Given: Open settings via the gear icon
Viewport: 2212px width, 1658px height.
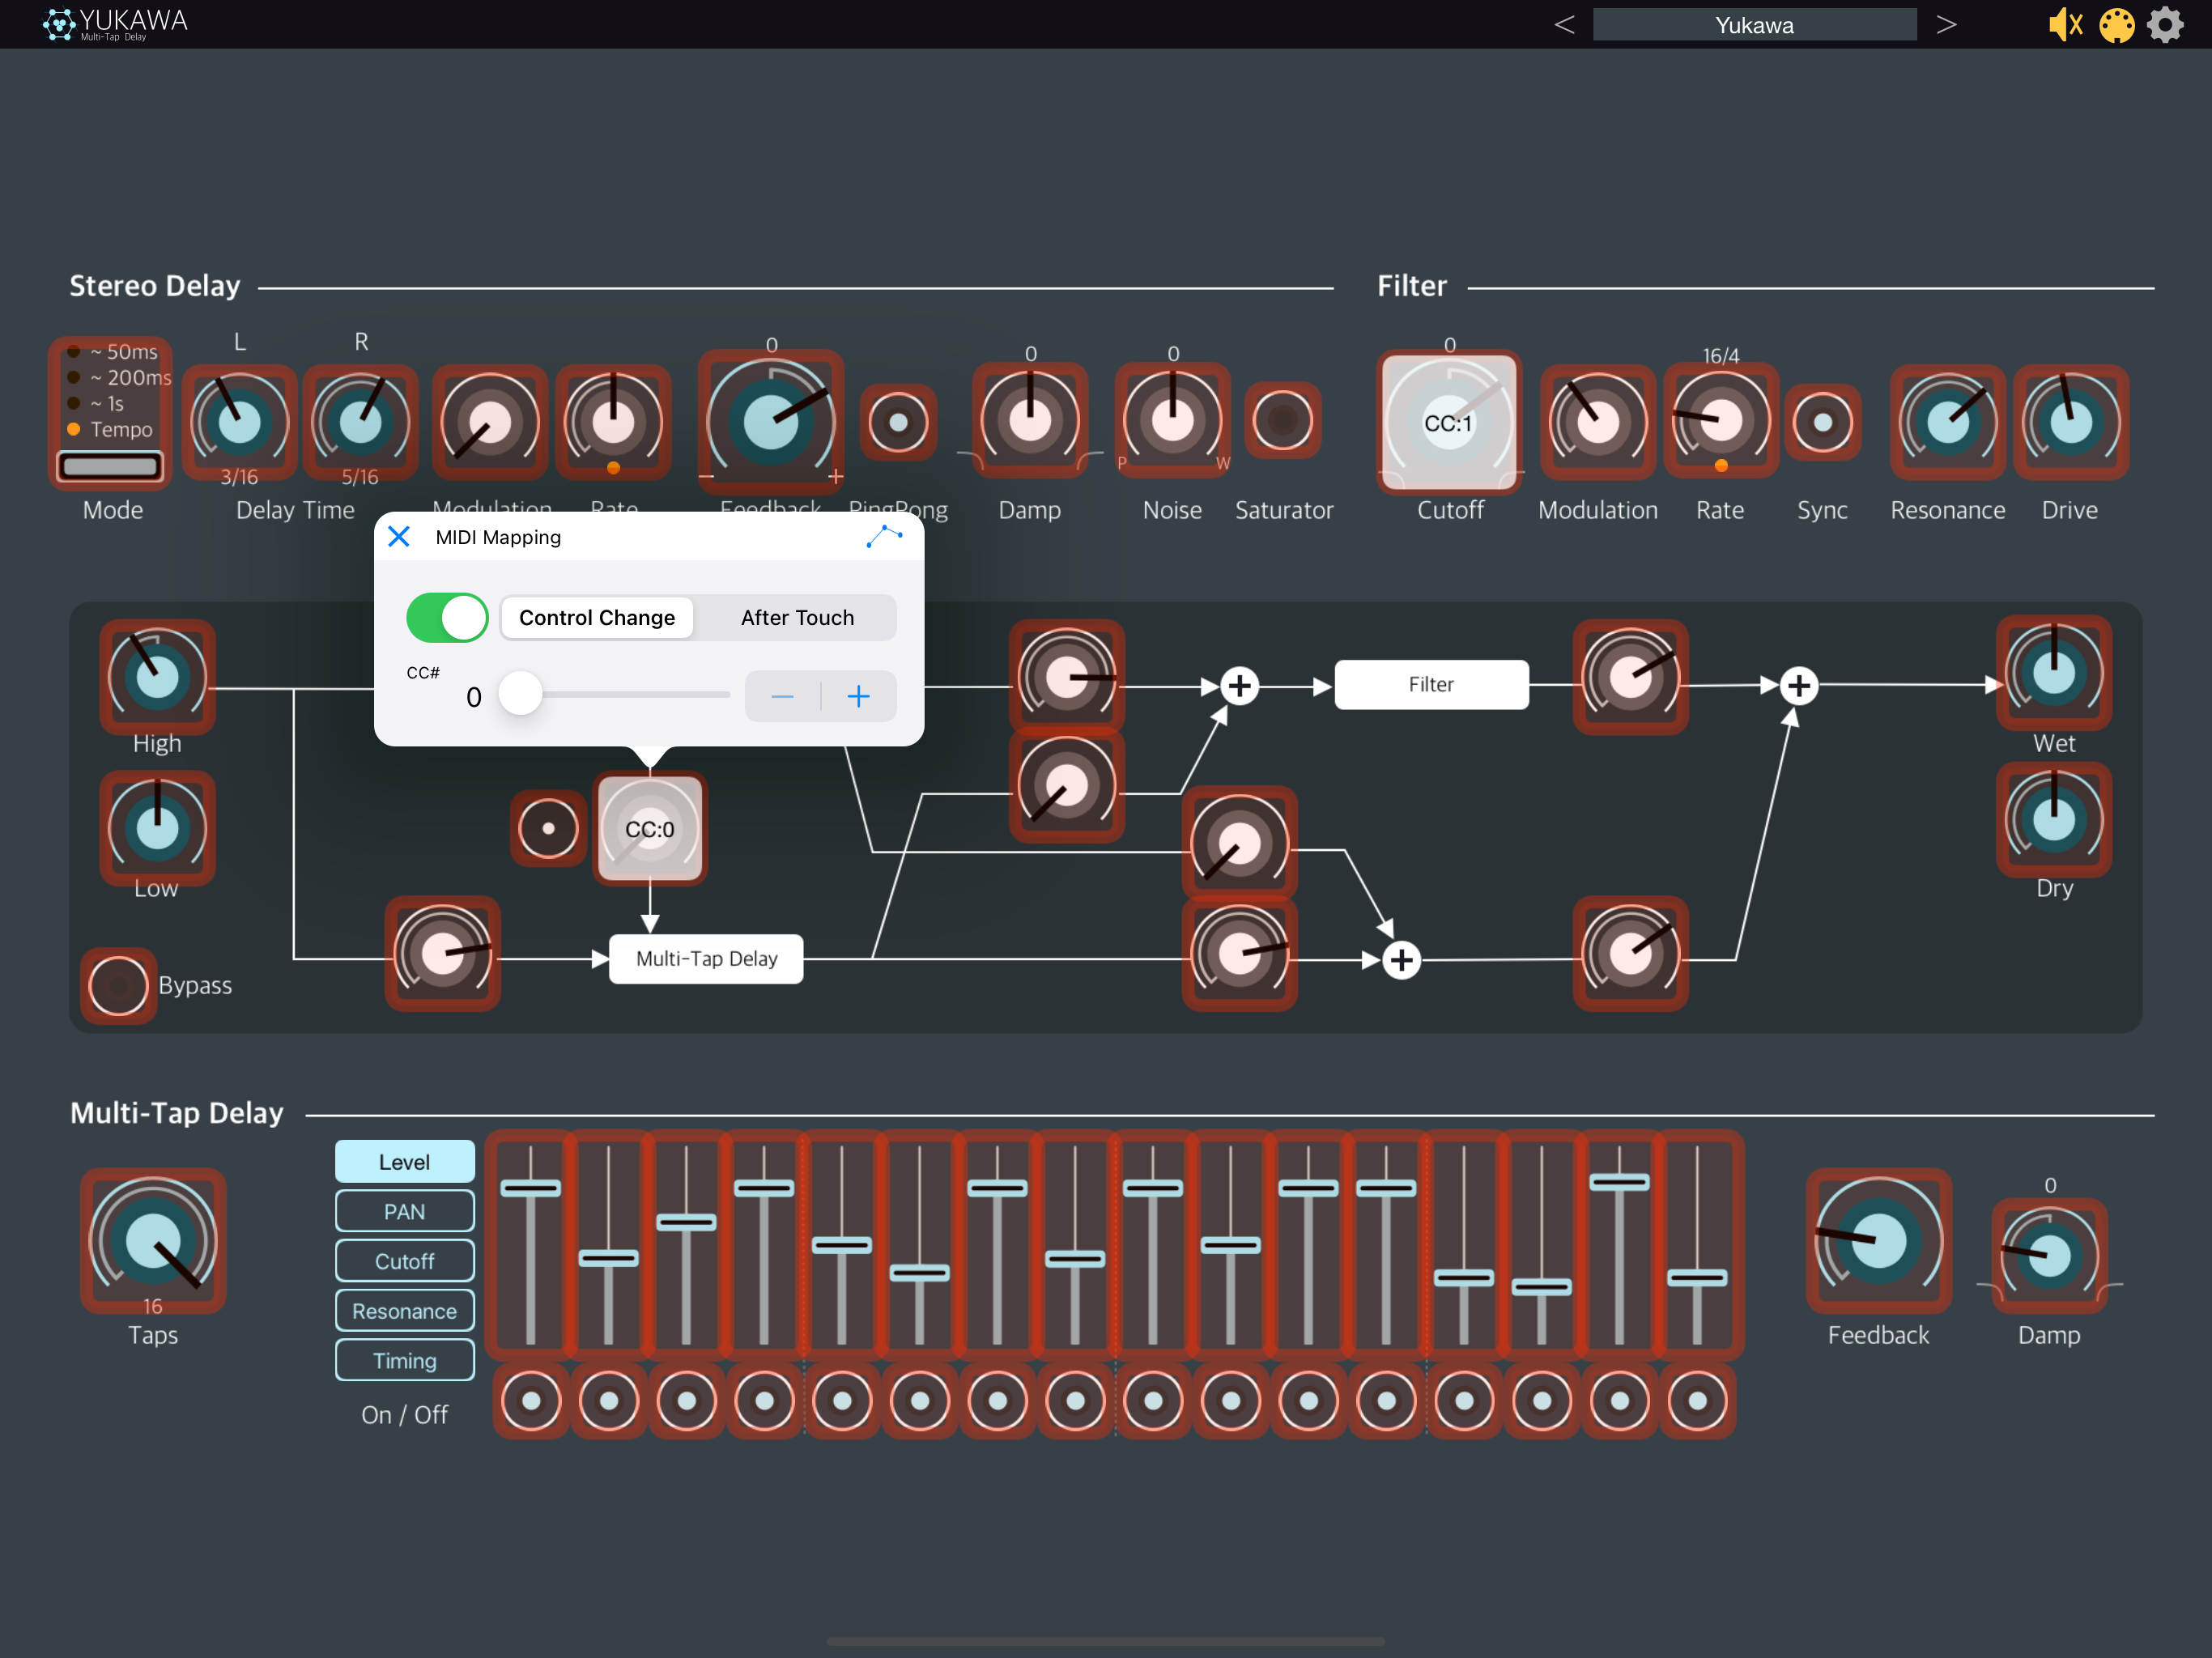Looking at the screenshot, I should tap(2166, 24).
